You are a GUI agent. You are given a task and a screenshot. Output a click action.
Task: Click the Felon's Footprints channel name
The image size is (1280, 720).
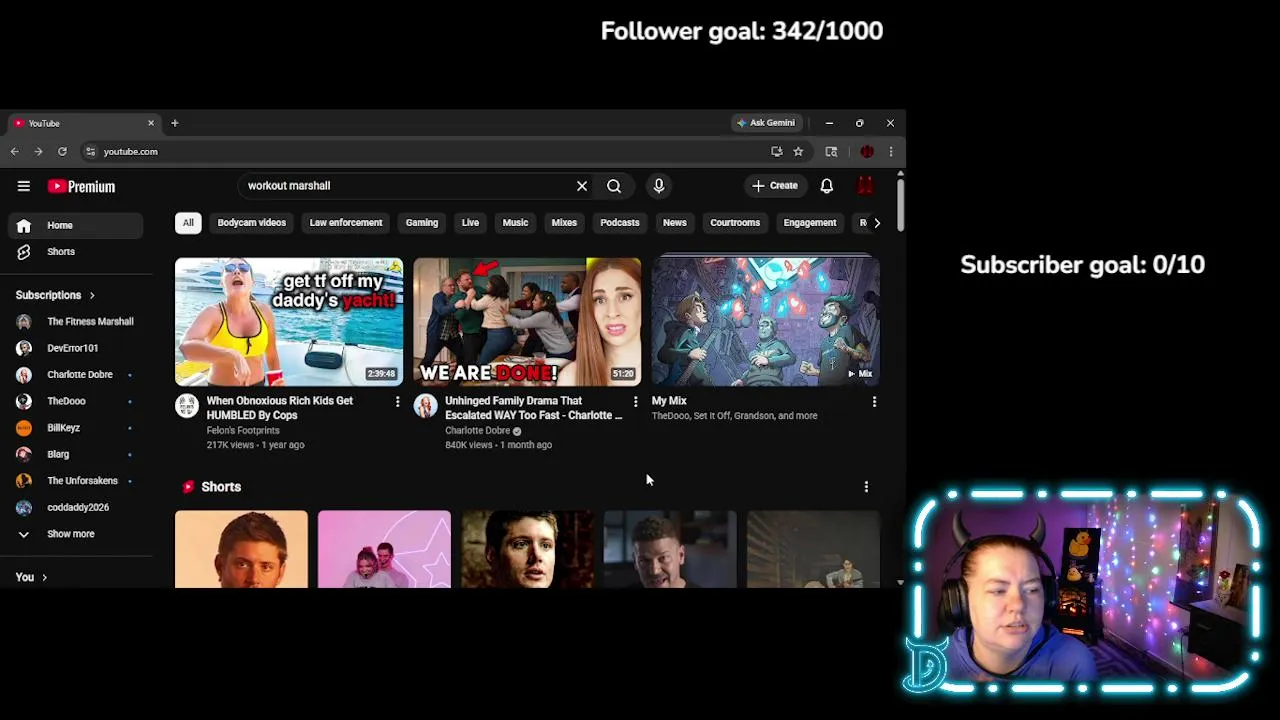point(243,430)
